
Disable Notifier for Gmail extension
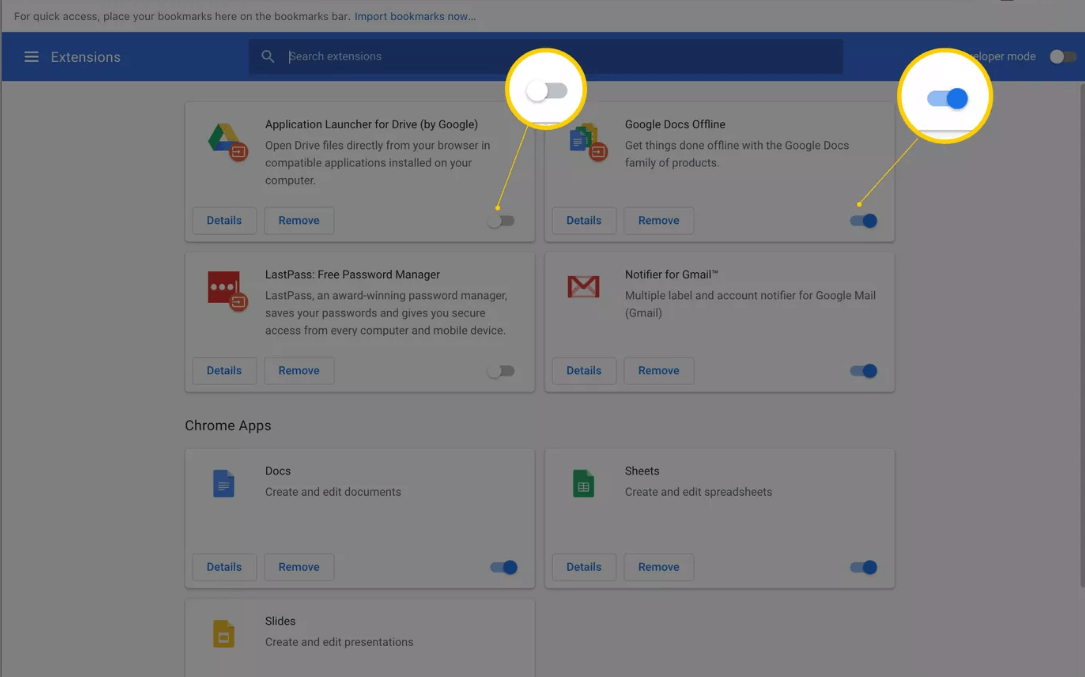coord(864,371)
